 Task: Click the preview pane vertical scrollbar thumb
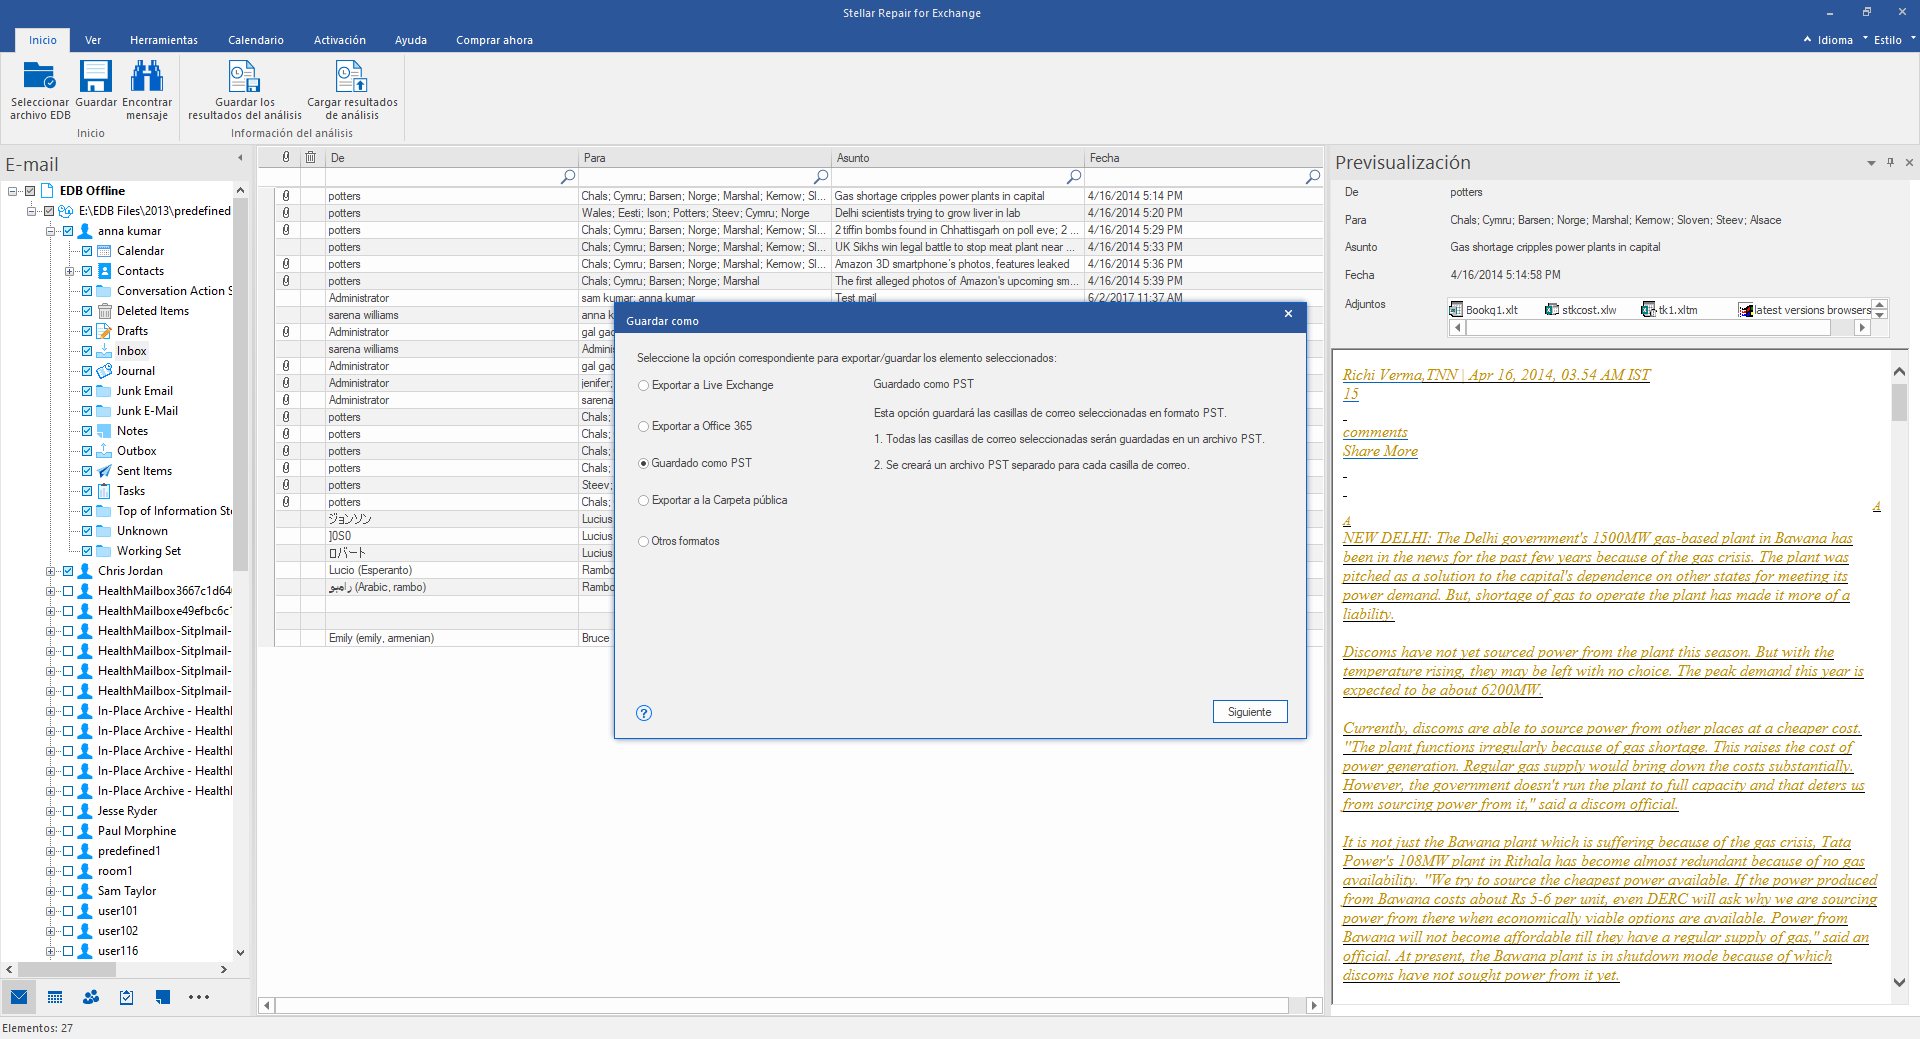pyautogui.click(x=1899, y=403)
